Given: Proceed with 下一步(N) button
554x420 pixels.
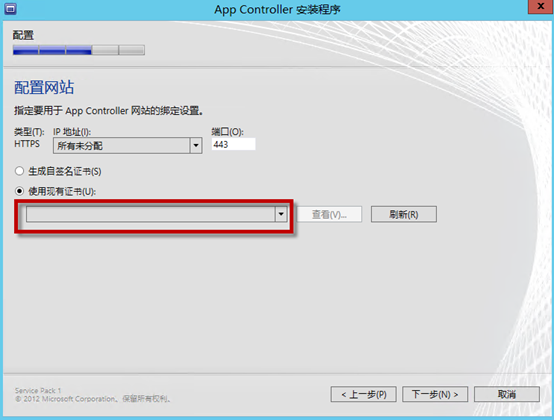Looking at the screenshot, I should click(435, 394).
